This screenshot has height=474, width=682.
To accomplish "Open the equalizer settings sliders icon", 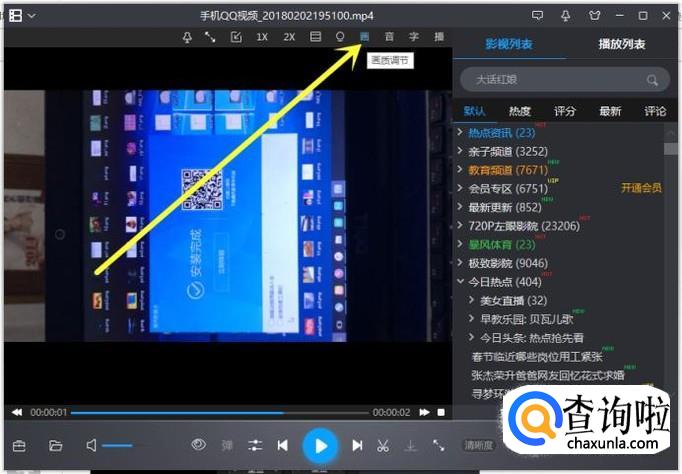I will 255,445.
